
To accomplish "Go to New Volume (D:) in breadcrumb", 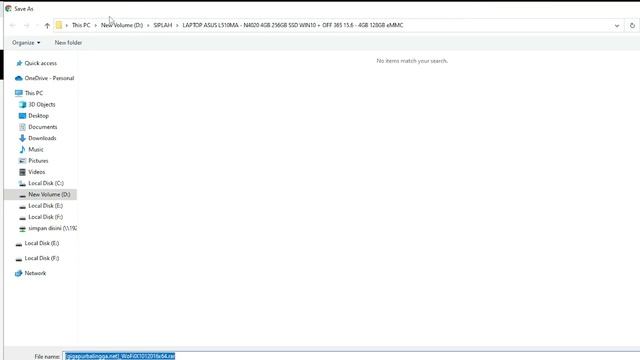I will pyautogui.click(x=122, y=25).
